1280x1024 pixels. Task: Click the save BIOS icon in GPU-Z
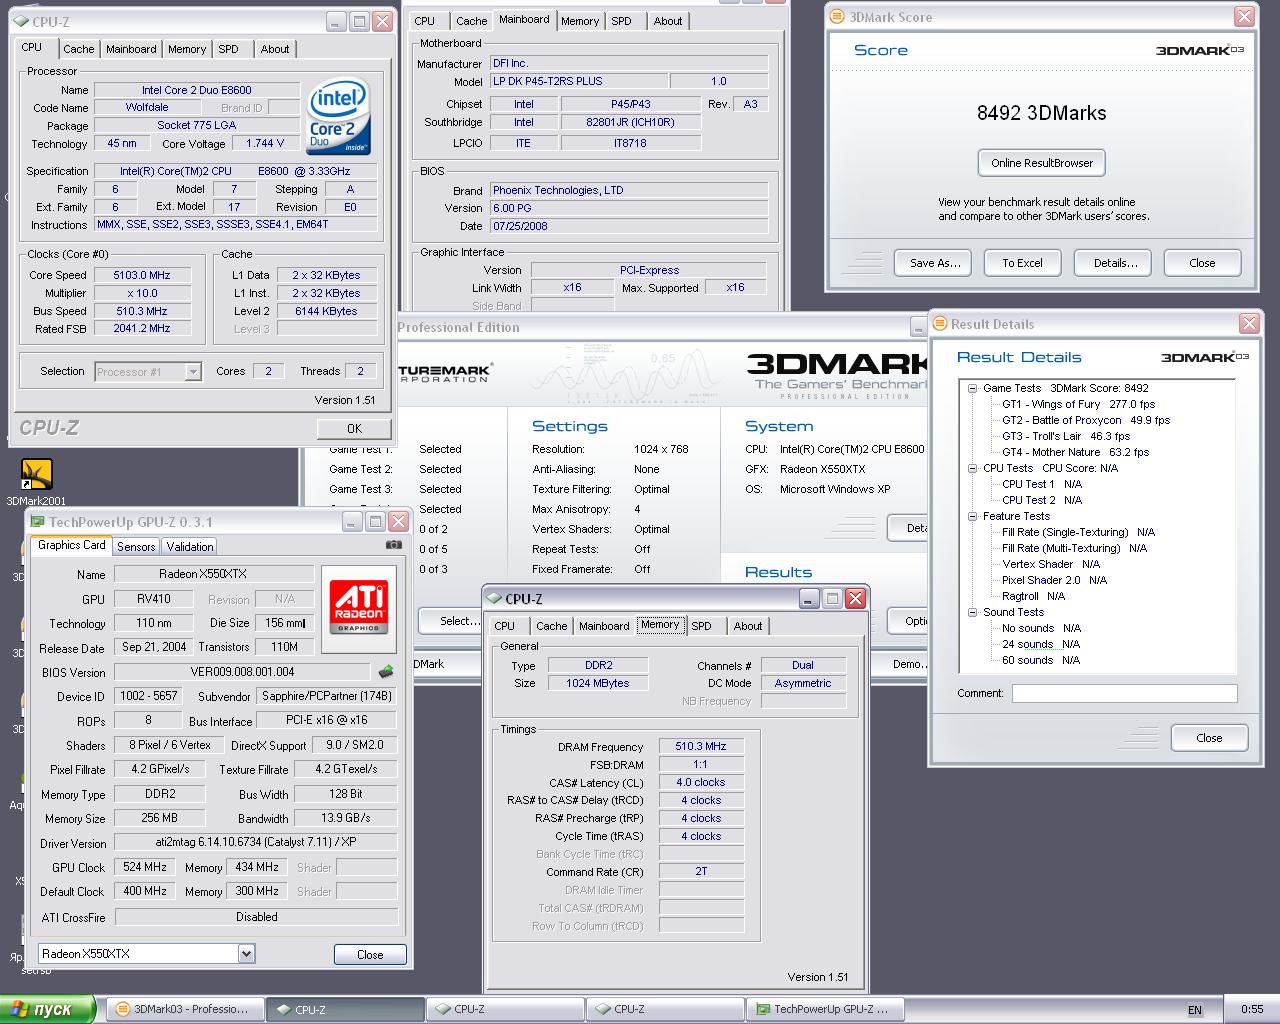(386, 672)
